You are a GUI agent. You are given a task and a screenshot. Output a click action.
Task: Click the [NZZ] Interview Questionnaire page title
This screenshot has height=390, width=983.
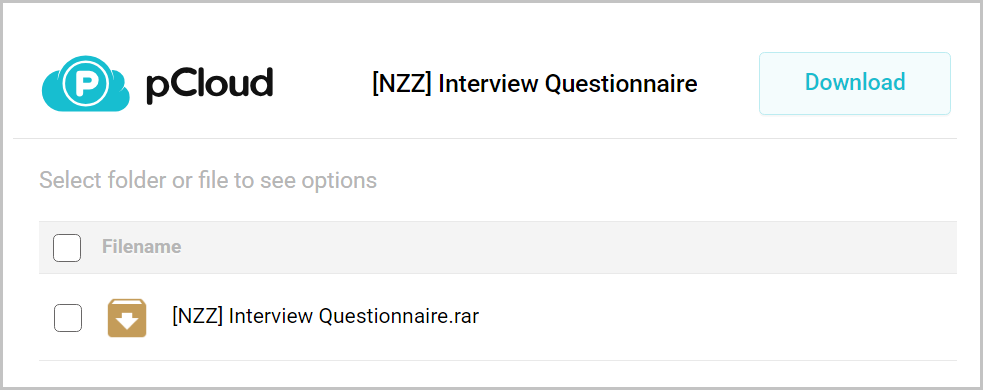coord(534,84)
